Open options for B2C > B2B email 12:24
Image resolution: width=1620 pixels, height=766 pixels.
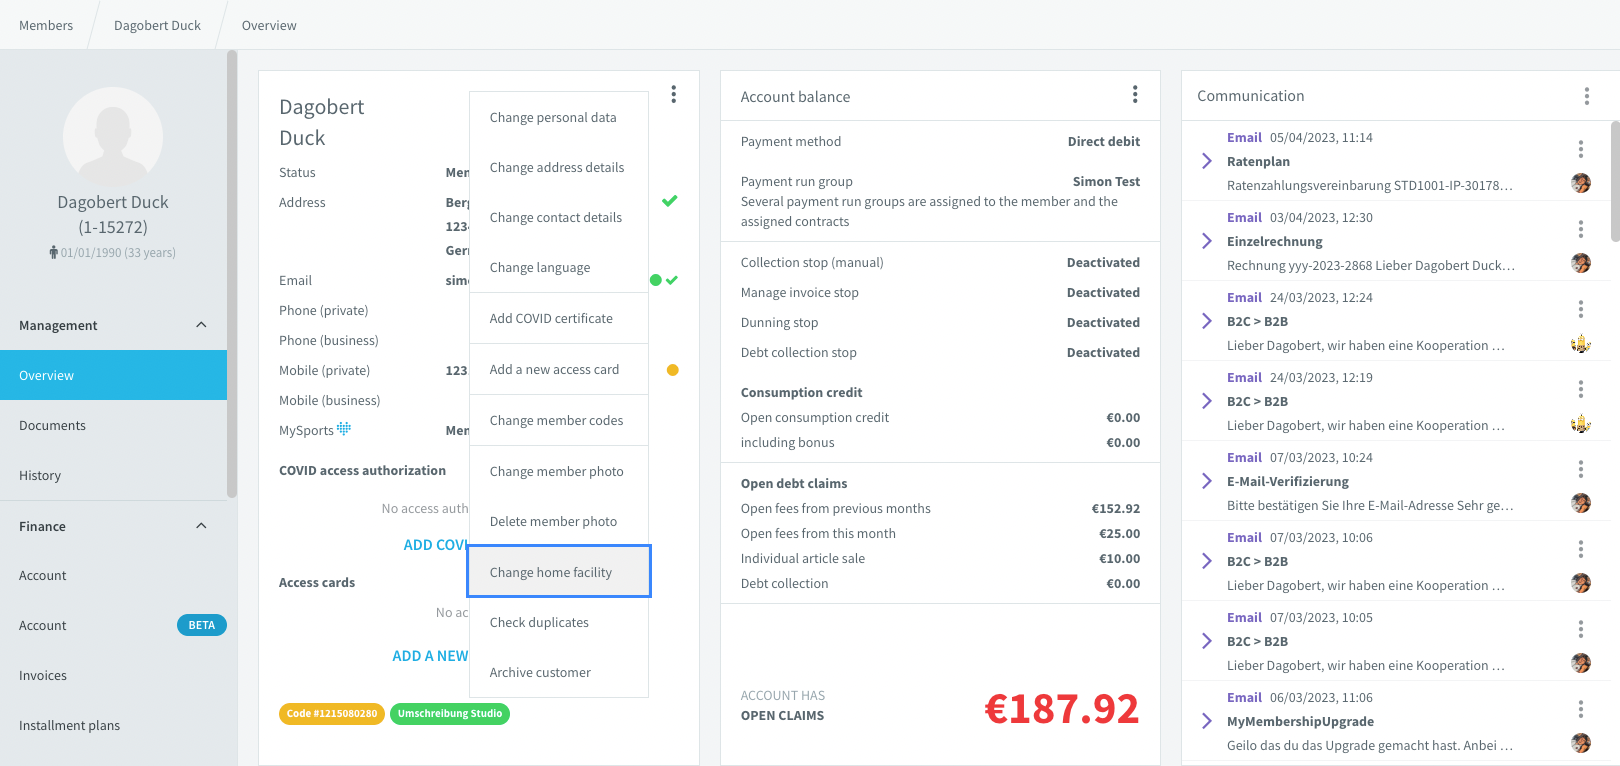click(x=1581, y=309)
